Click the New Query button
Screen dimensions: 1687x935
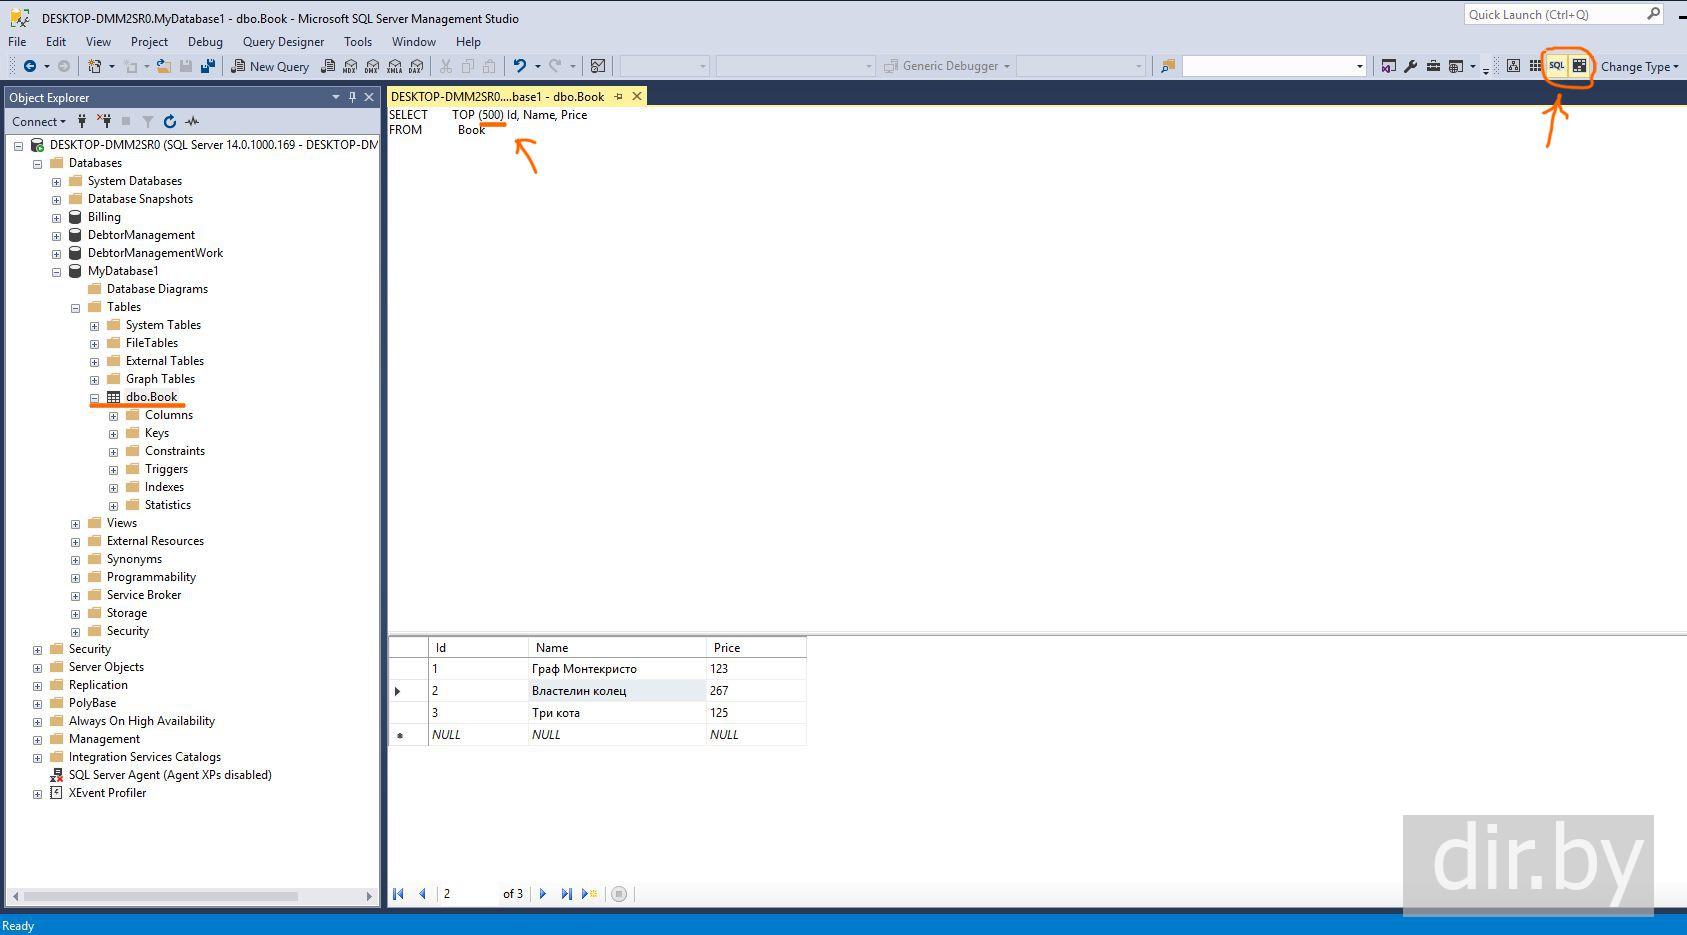[270, 66]
